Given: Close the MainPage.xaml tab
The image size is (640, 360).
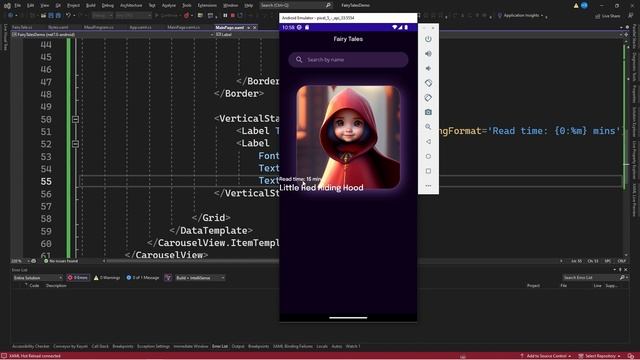Looking at the screenshot, I should pos(255,27).
